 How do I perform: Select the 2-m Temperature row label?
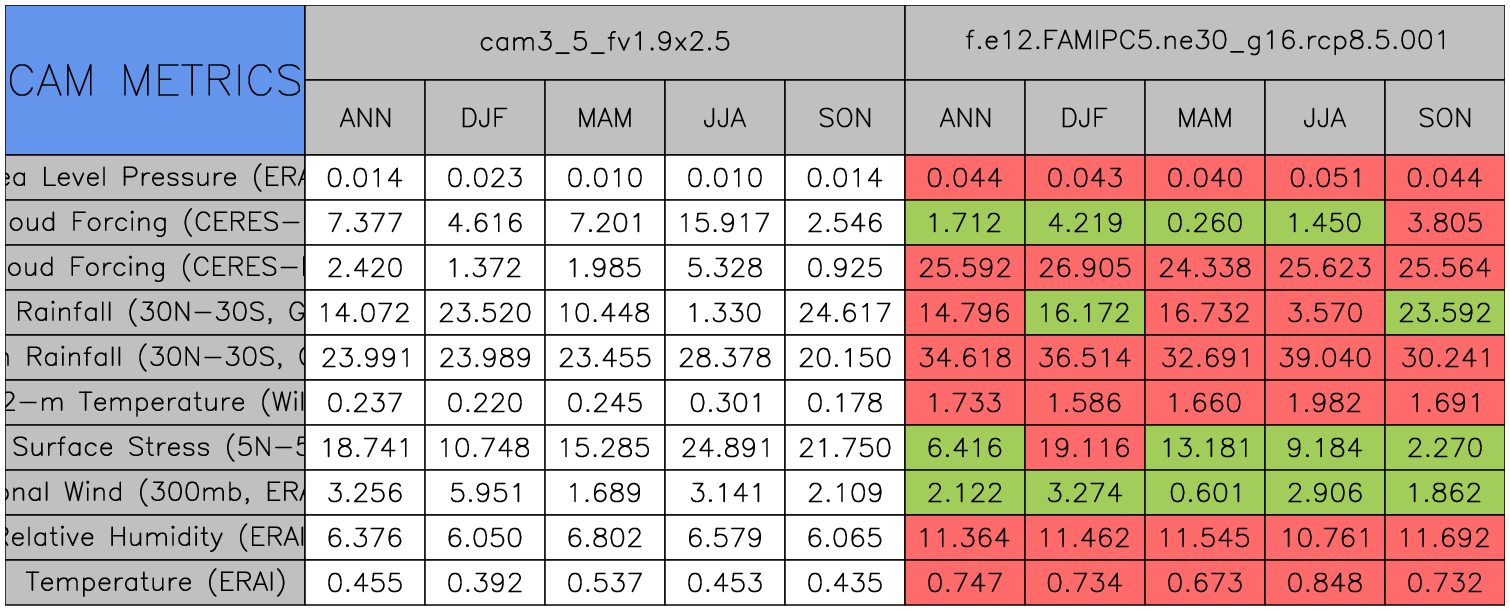154,403
